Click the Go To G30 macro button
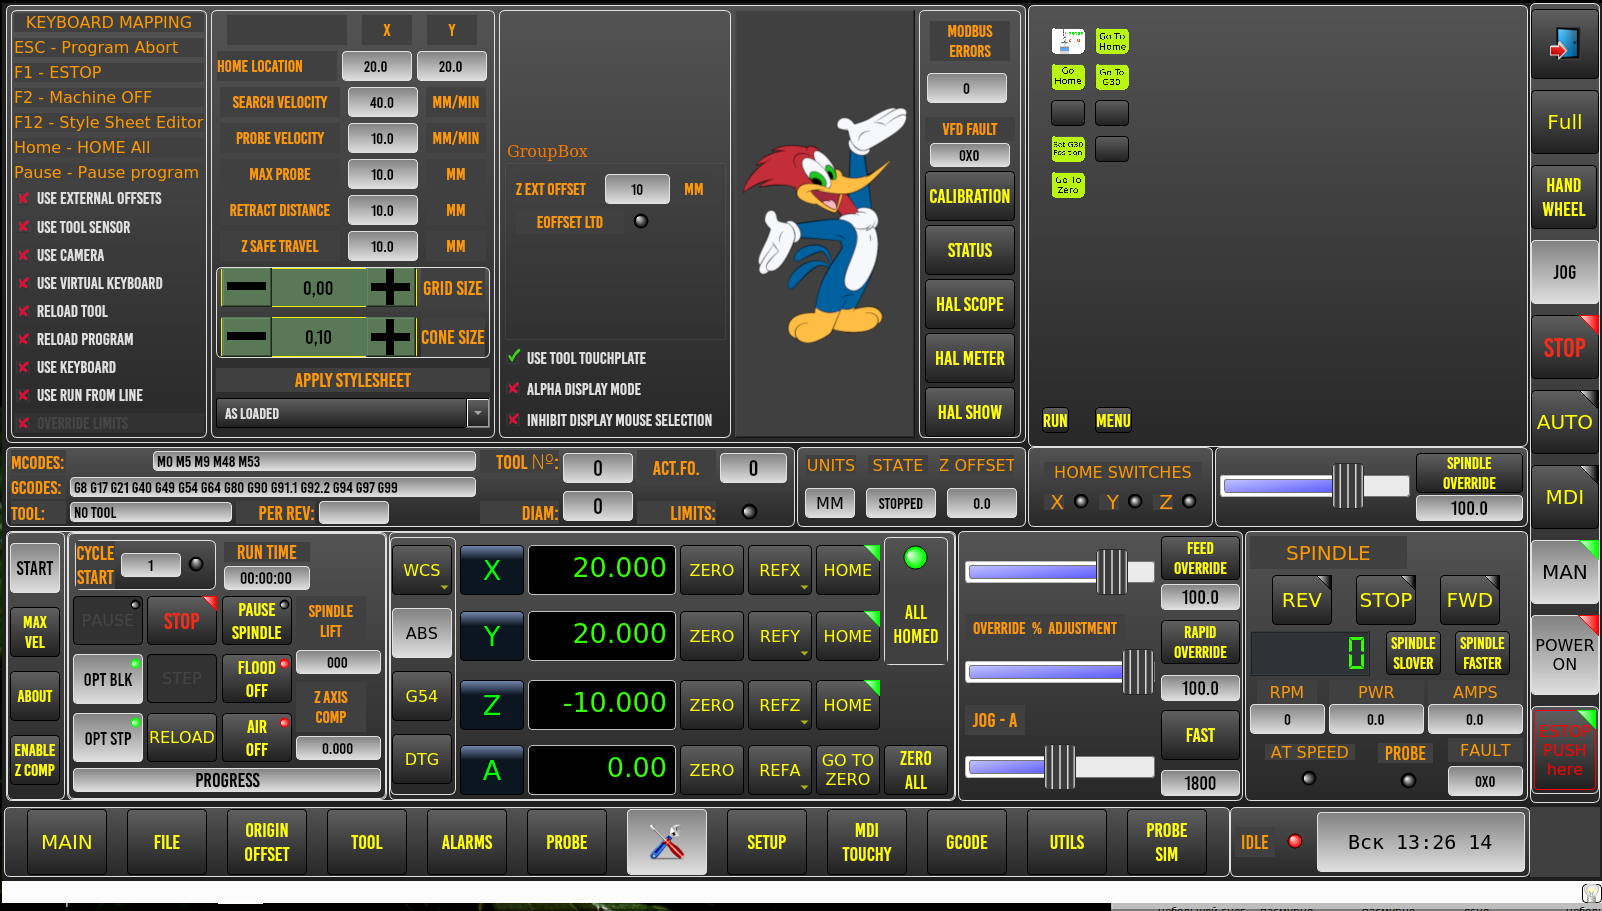The width and height of the screenshot is (1602, 911). (1112, 77)
